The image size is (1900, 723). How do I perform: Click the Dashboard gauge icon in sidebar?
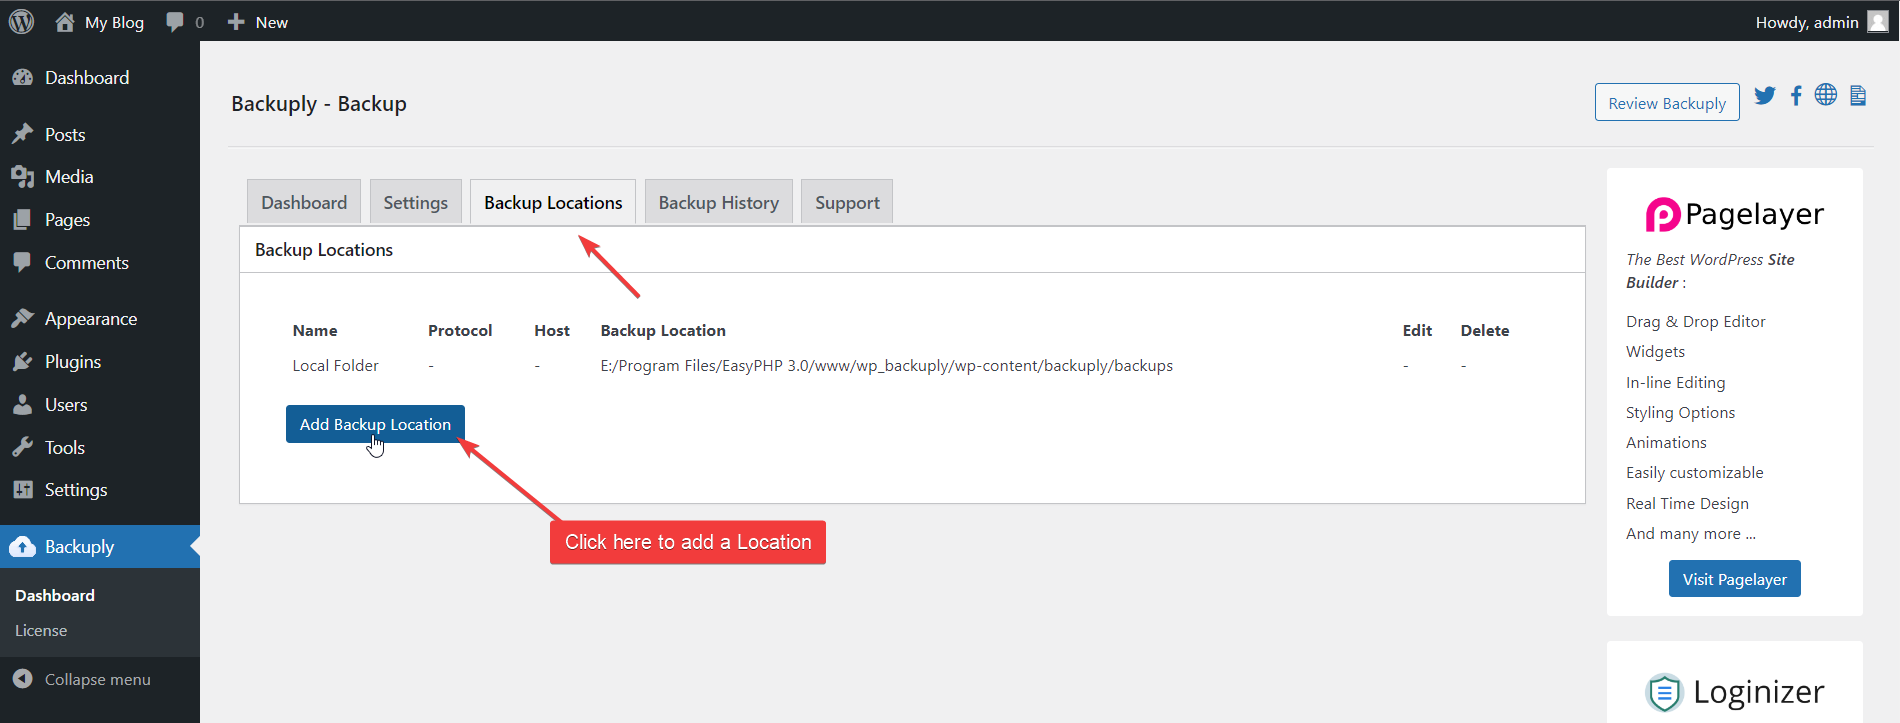(x=22, y=77)
